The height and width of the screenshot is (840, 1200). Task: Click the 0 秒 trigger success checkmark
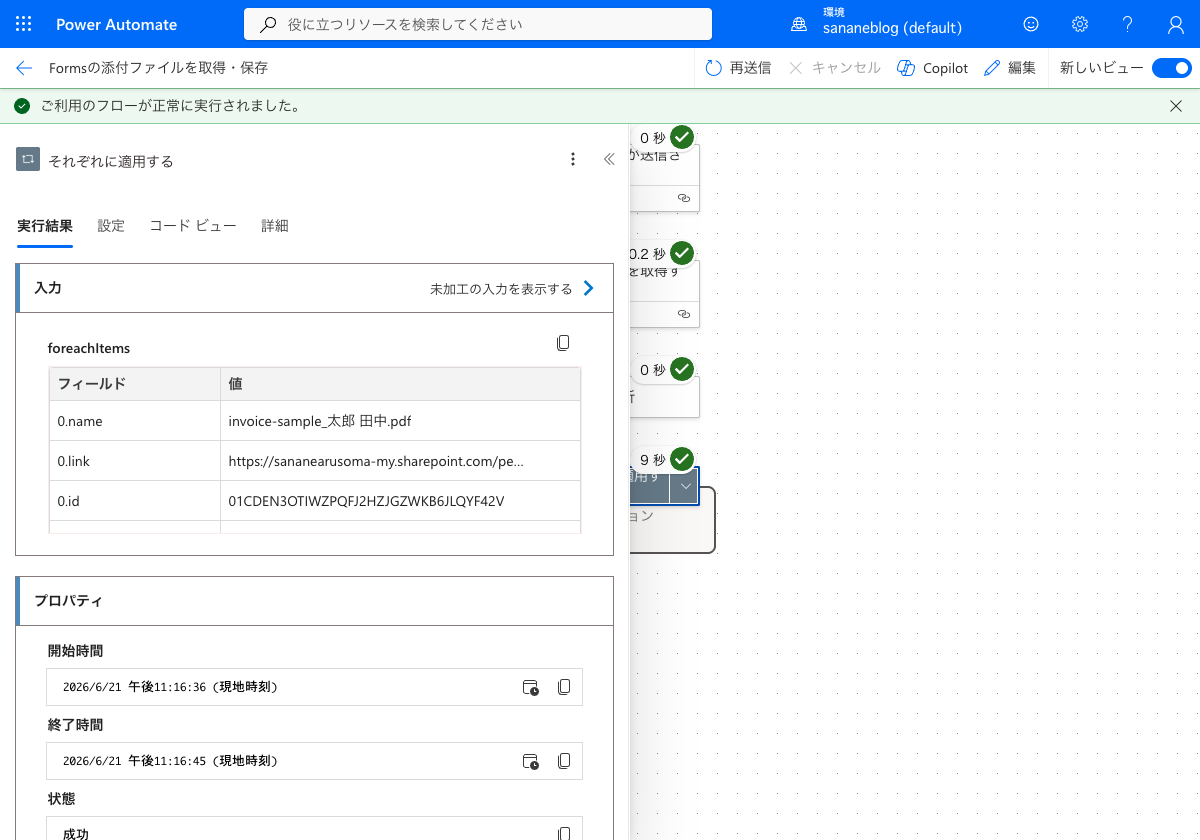coord(682,137)
